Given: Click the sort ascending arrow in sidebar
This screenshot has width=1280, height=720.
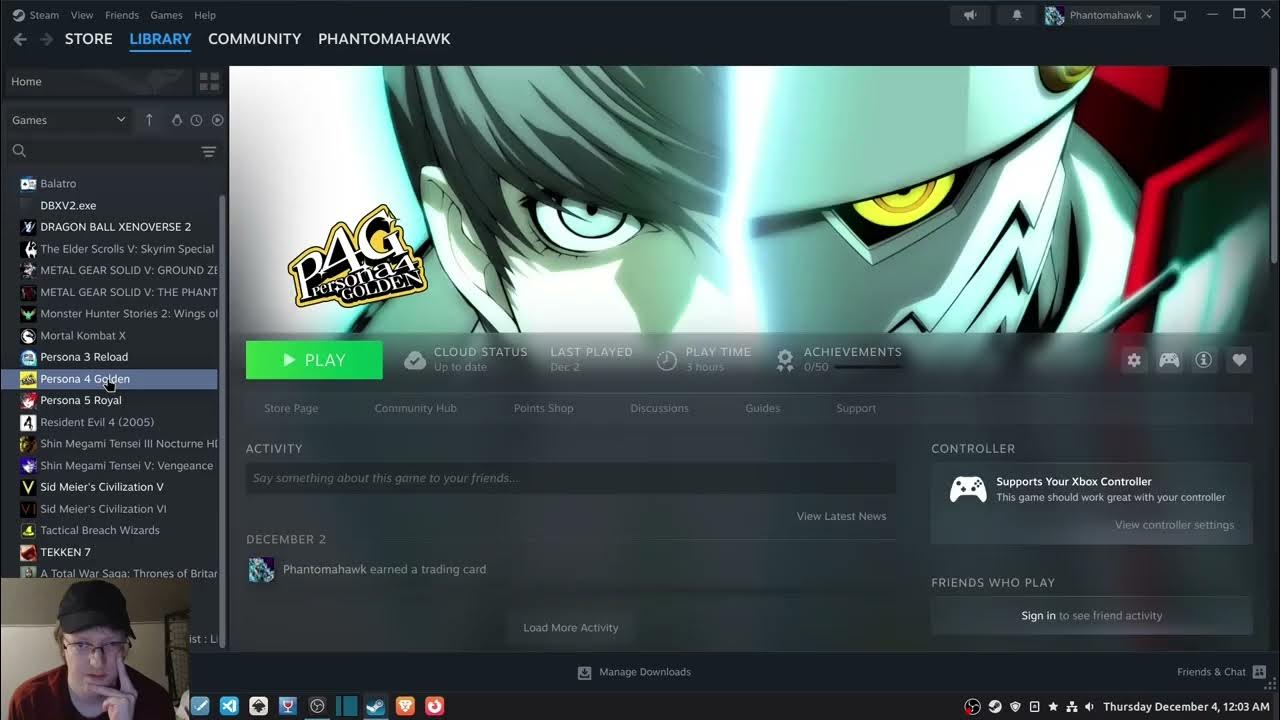Looking at the screenshot, I should pyautogui.click(x=149, y=120).
